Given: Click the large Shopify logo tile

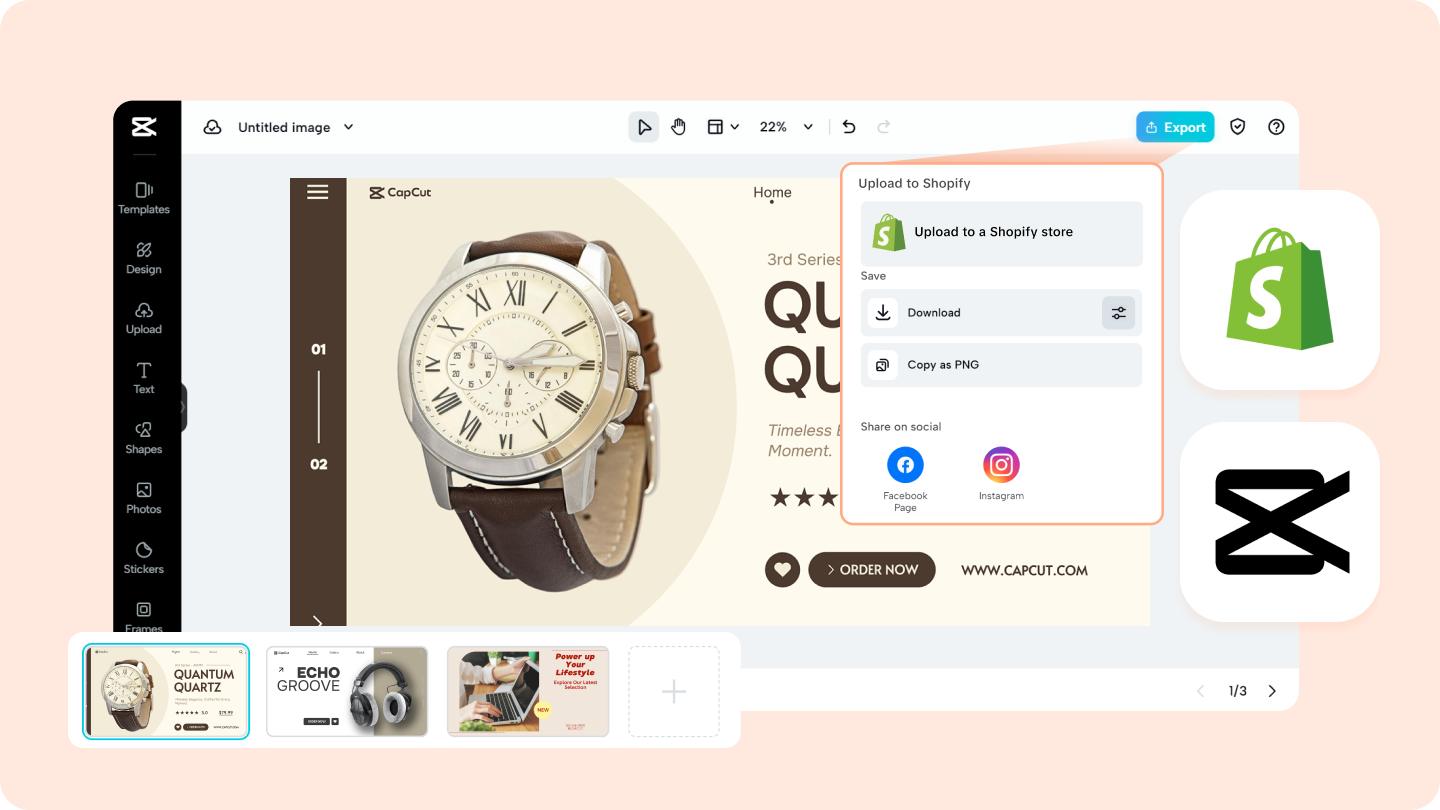Looking at the screenshot, I should (x=1280, y=290).
